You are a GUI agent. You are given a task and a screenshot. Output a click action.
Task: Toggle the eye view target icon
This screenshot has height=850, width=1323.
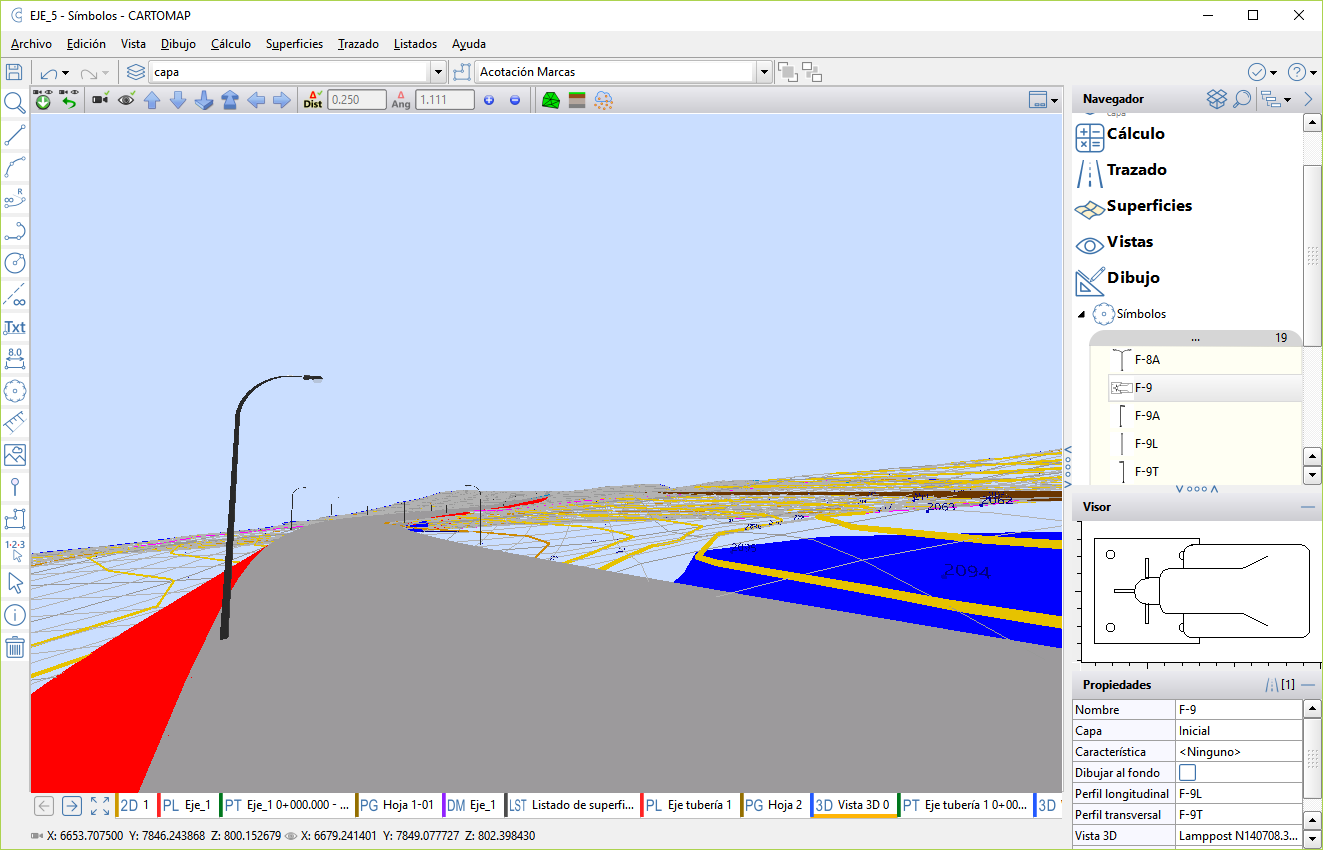[126, 100]
